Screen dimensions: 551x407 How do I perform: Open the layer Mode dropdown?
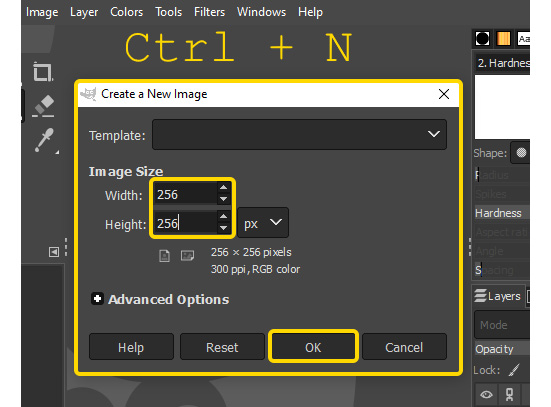[x=502, y=324]
